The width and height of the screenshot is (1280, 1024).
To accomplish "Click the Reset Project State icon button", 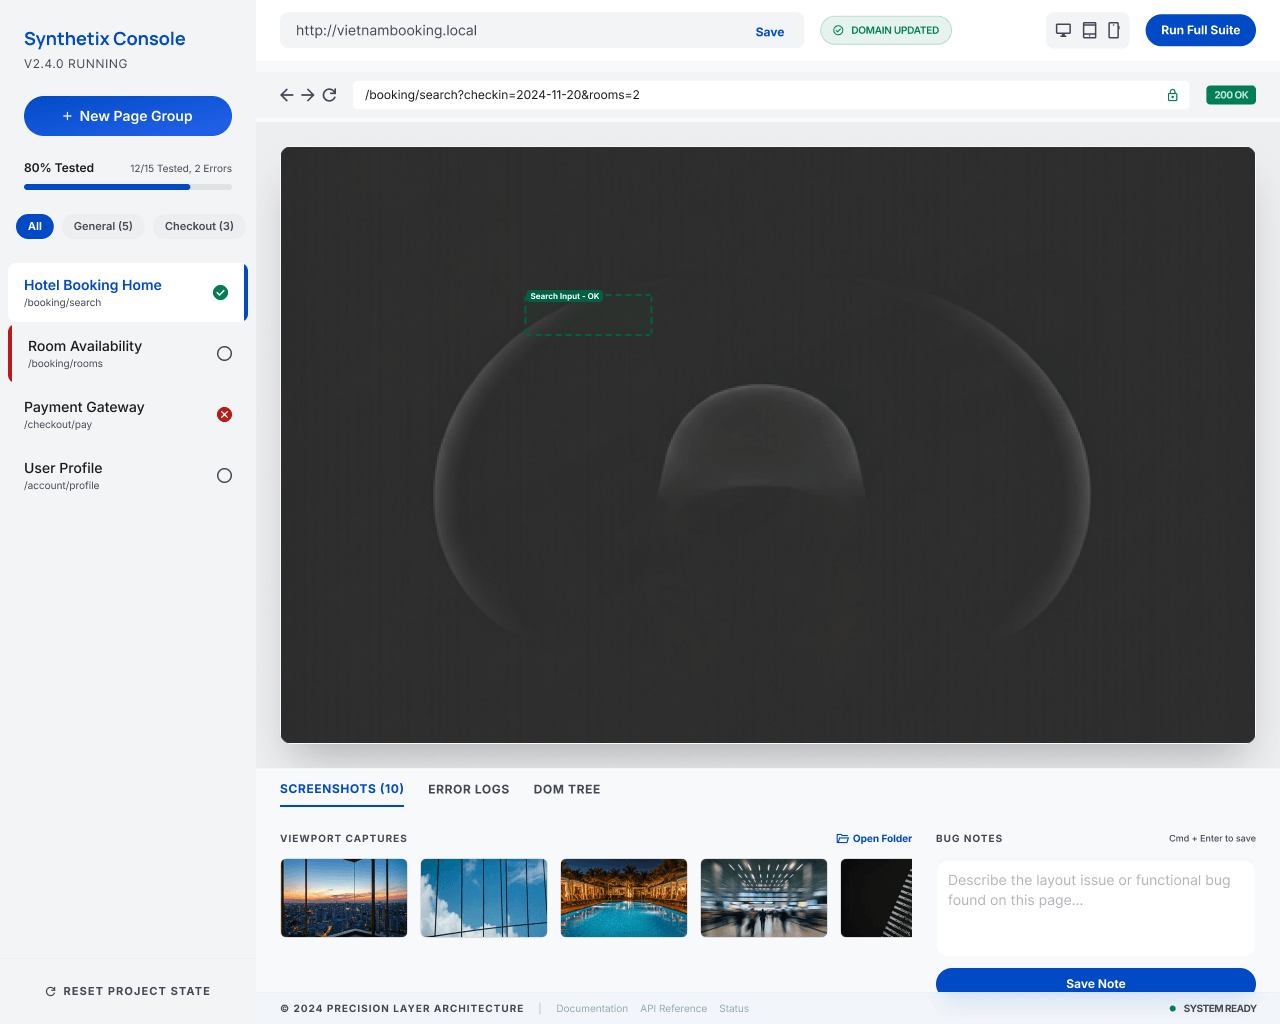I will 49,991.
